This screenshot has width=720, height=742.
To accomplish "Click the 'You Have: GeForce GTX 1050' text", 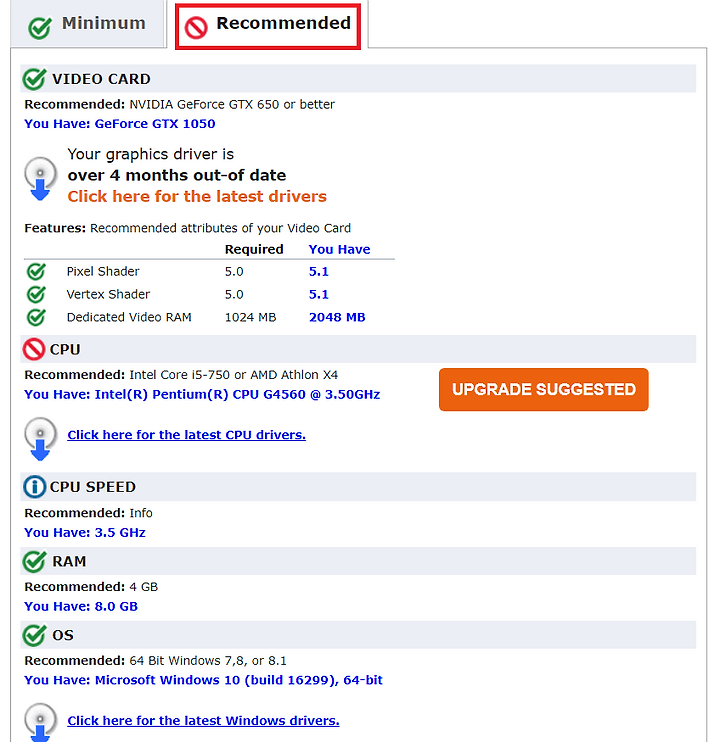I will click(120, 124).
